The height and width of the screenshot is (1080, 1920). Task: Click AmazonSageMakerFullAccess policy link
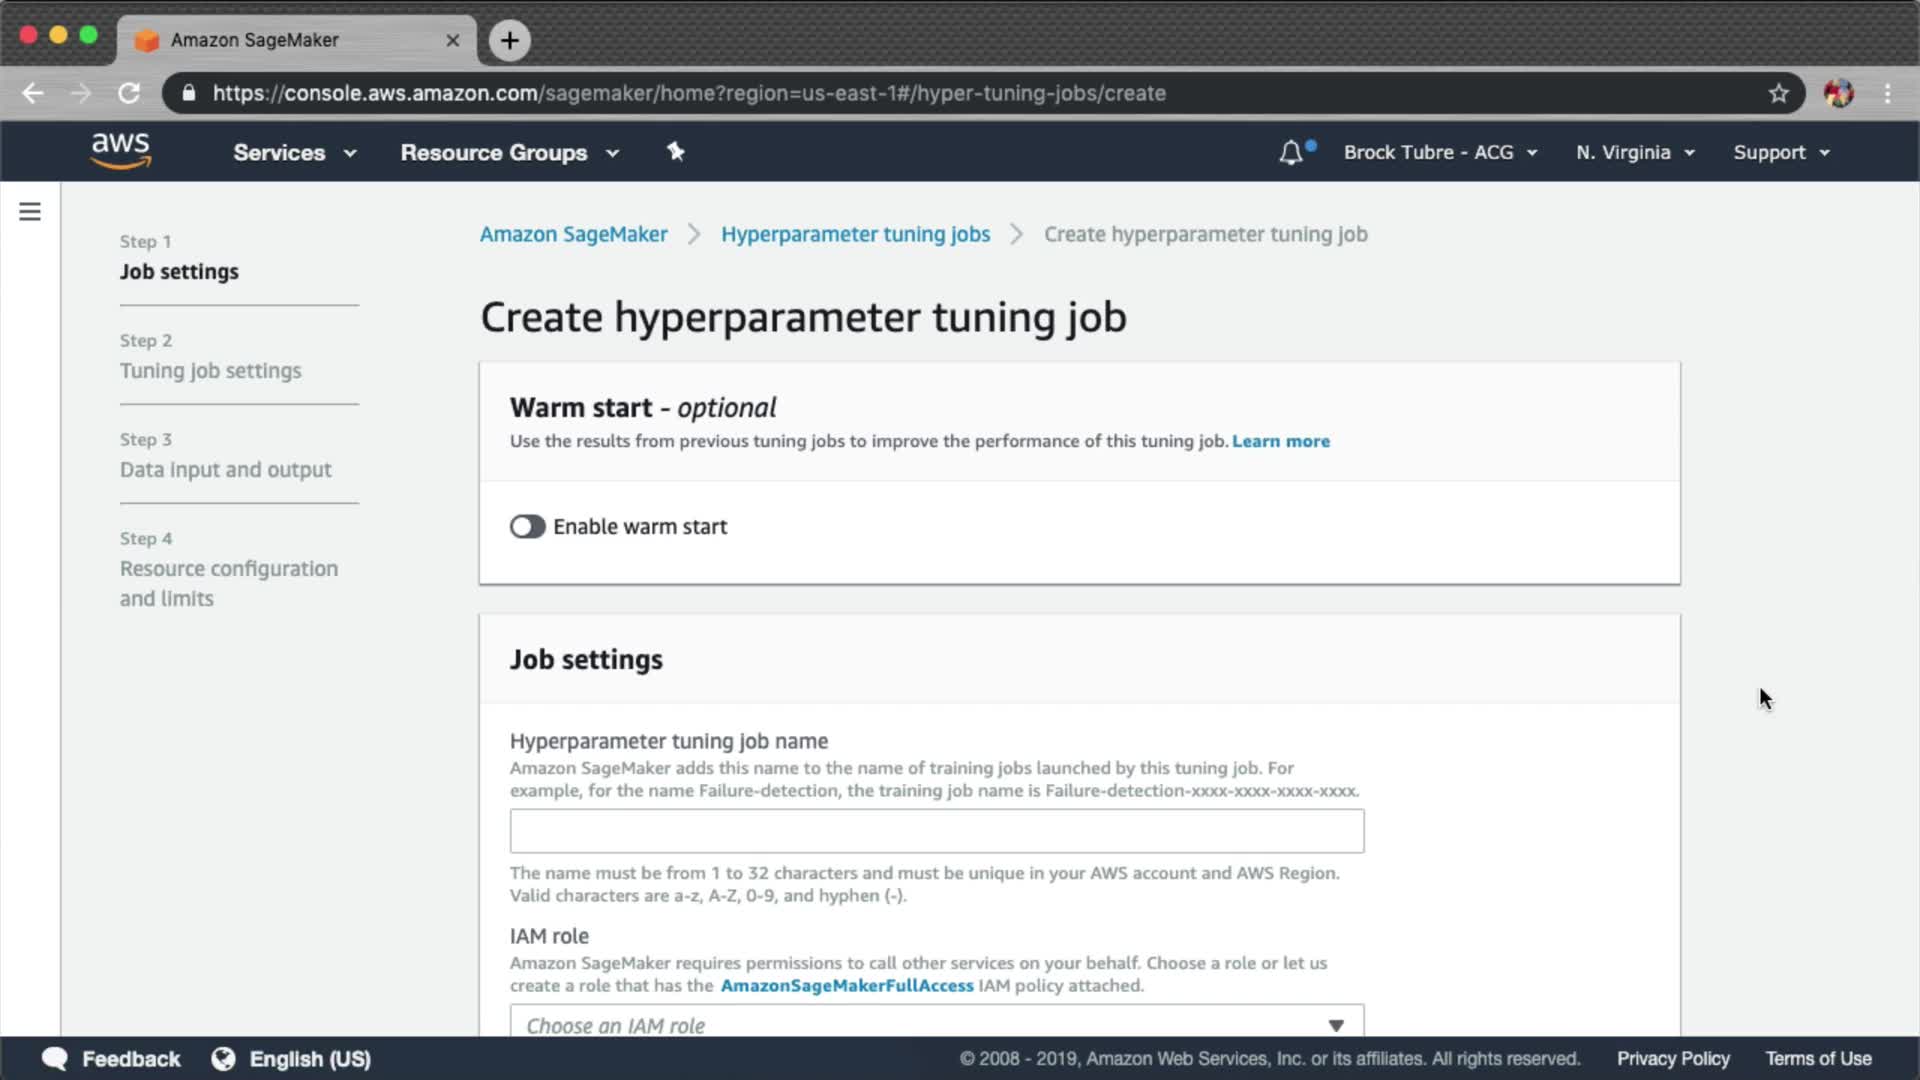coord(846,985)
